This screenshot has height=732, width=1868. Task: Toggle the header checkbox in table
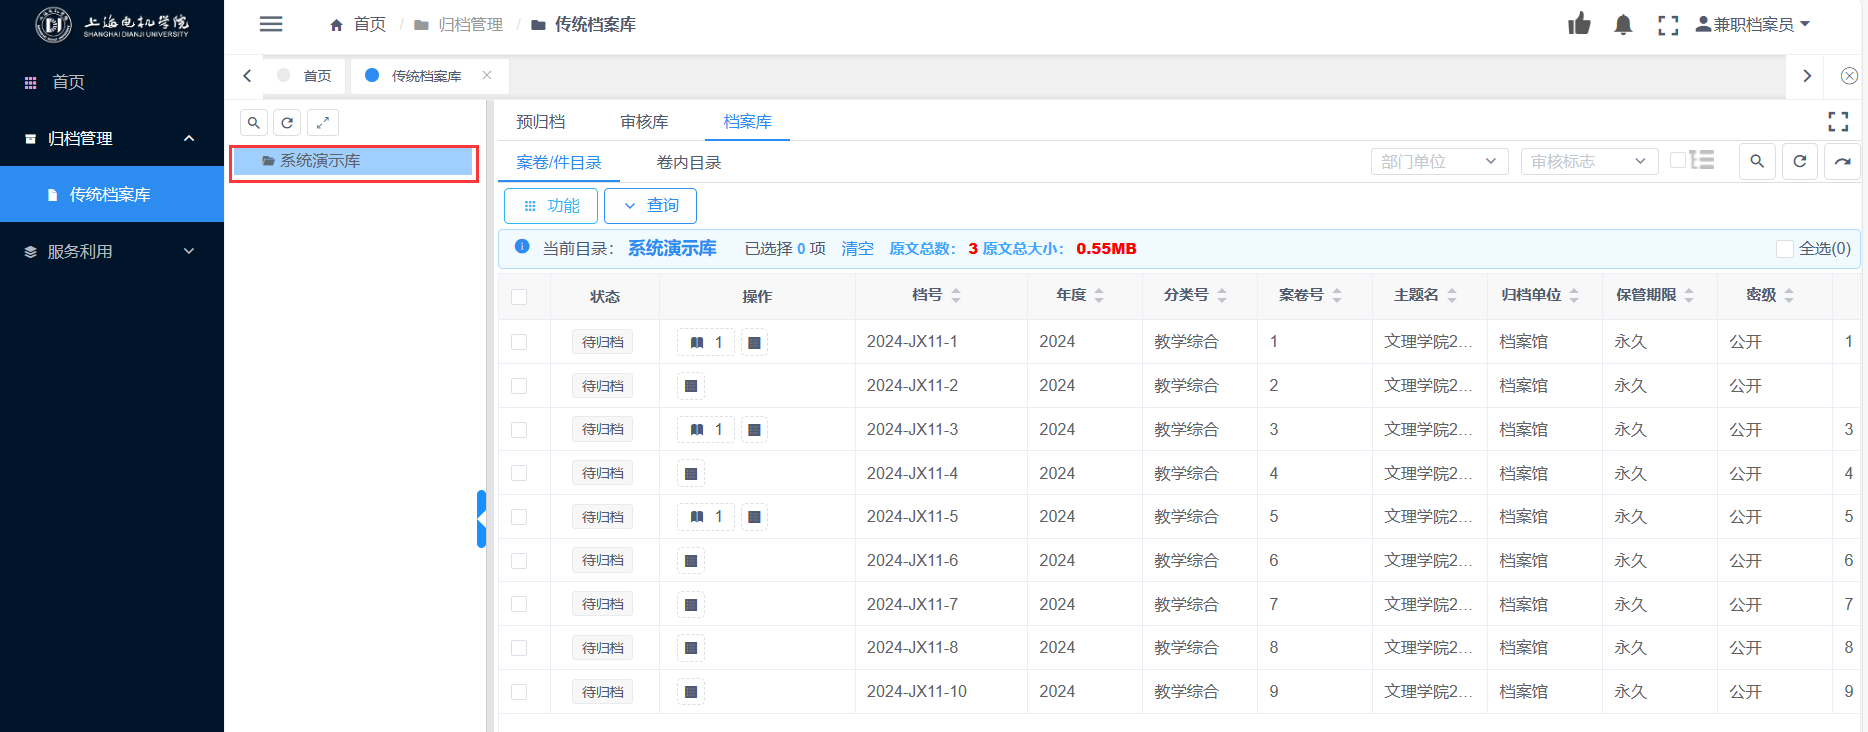coord(519,297)
